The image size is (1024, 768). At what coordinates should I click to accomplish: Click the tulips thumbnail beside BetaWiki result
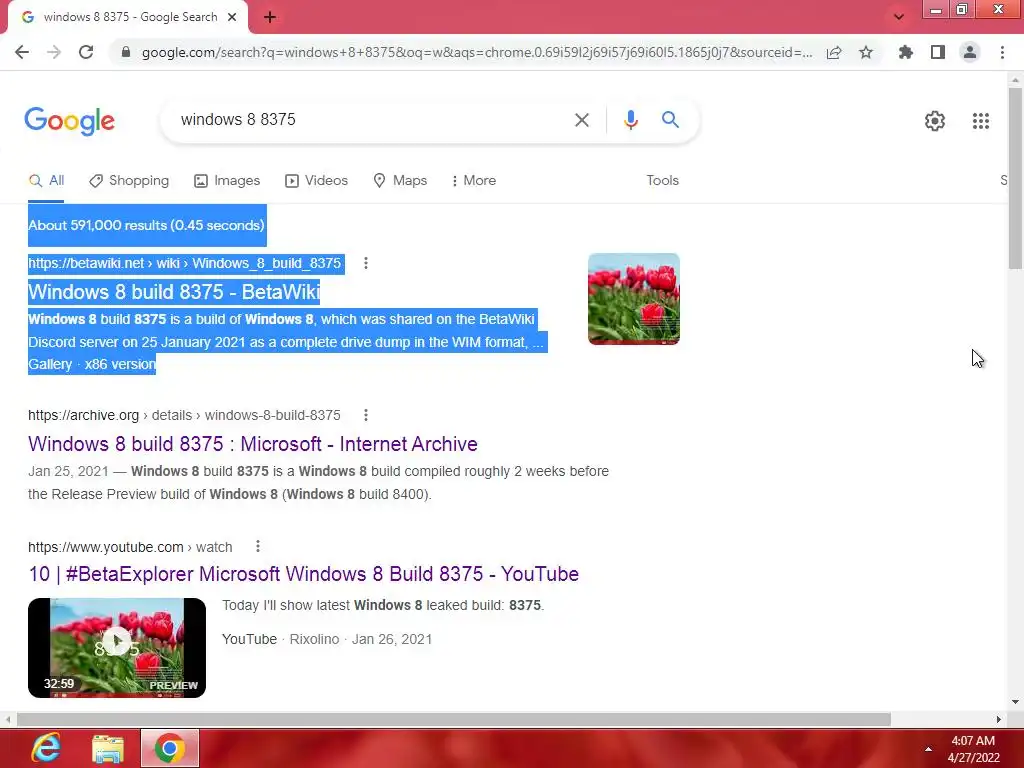click(633, 298)
